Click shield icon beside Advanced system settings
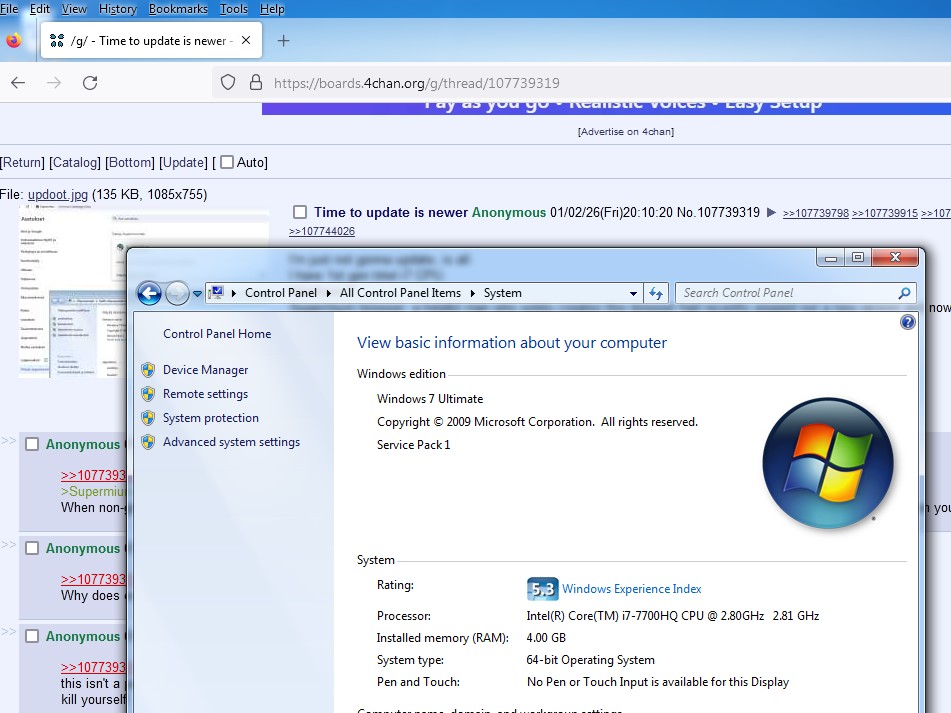The height and width of the screenshot is (713, 951). pyautogui.click(x=148, y=442)
